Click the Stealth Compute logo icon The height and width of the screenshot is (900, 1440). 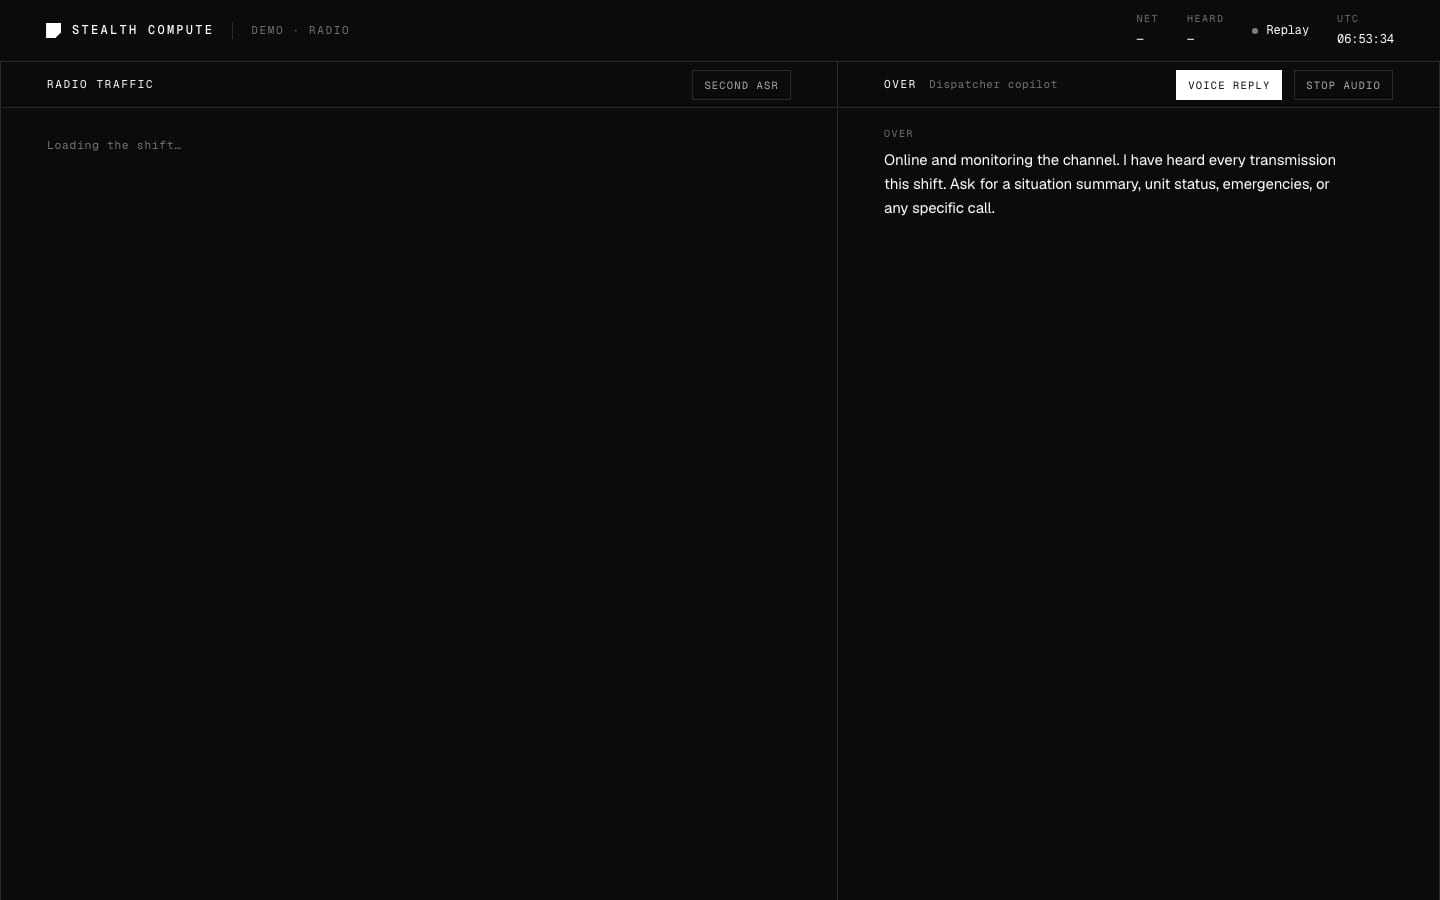tap(54, 30)
